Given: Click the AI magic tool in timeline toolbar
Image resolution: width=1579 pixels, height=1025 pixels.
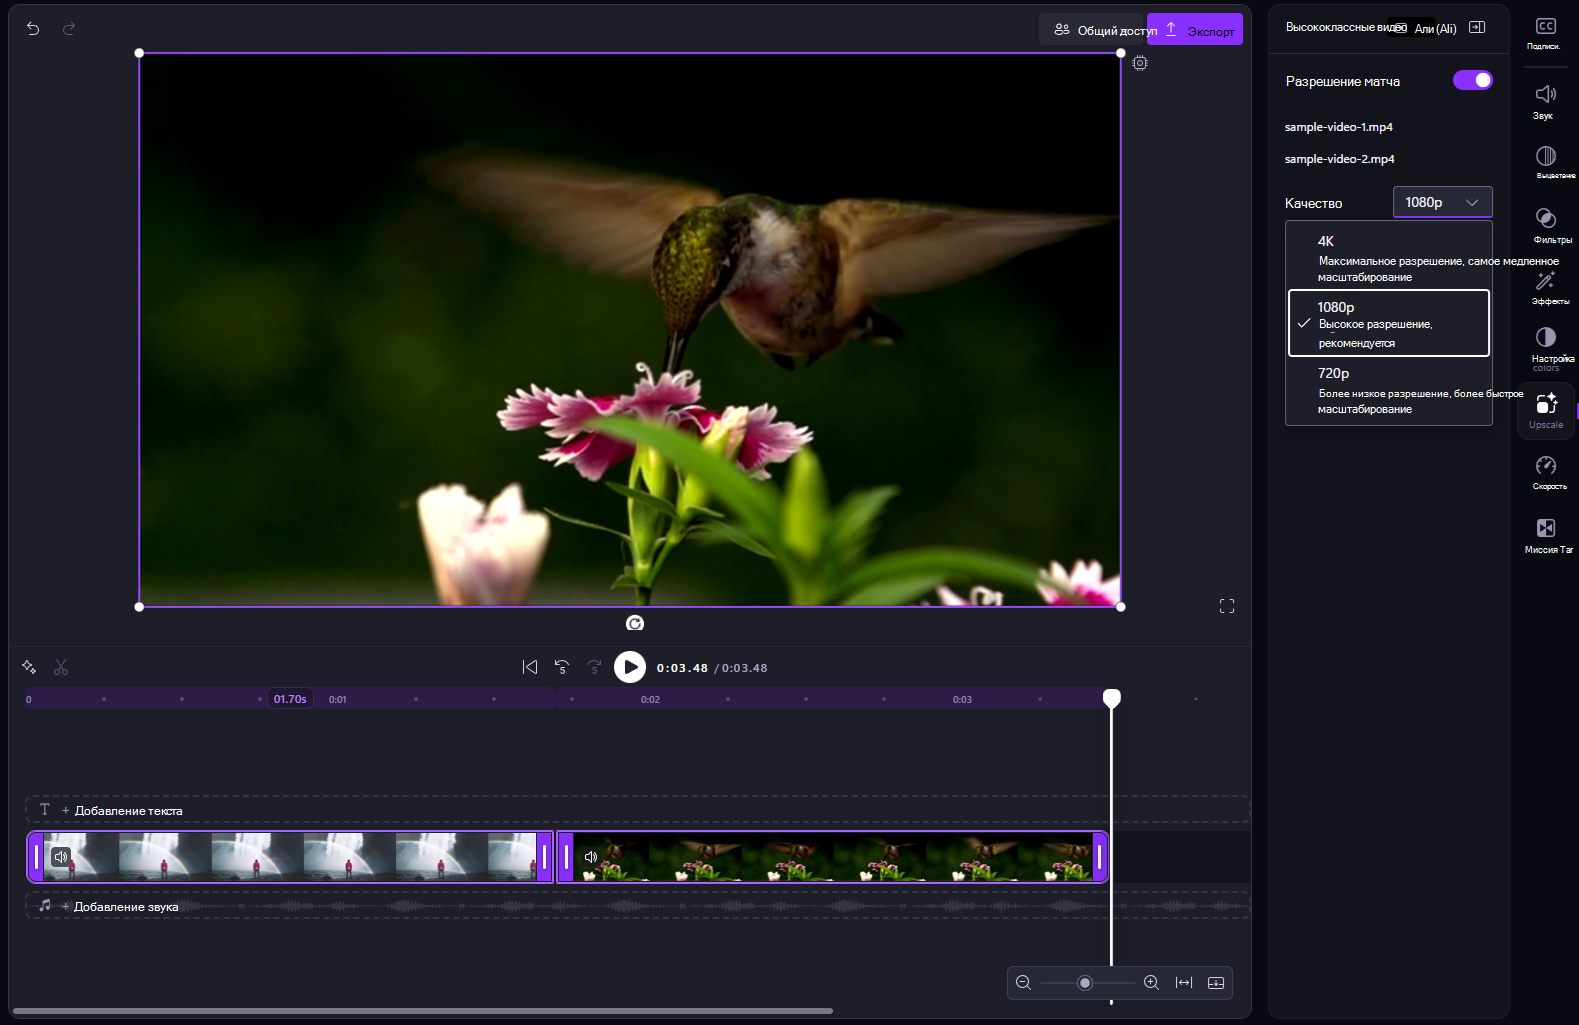Looking at the screenshot, I should [x=29, y=667].
